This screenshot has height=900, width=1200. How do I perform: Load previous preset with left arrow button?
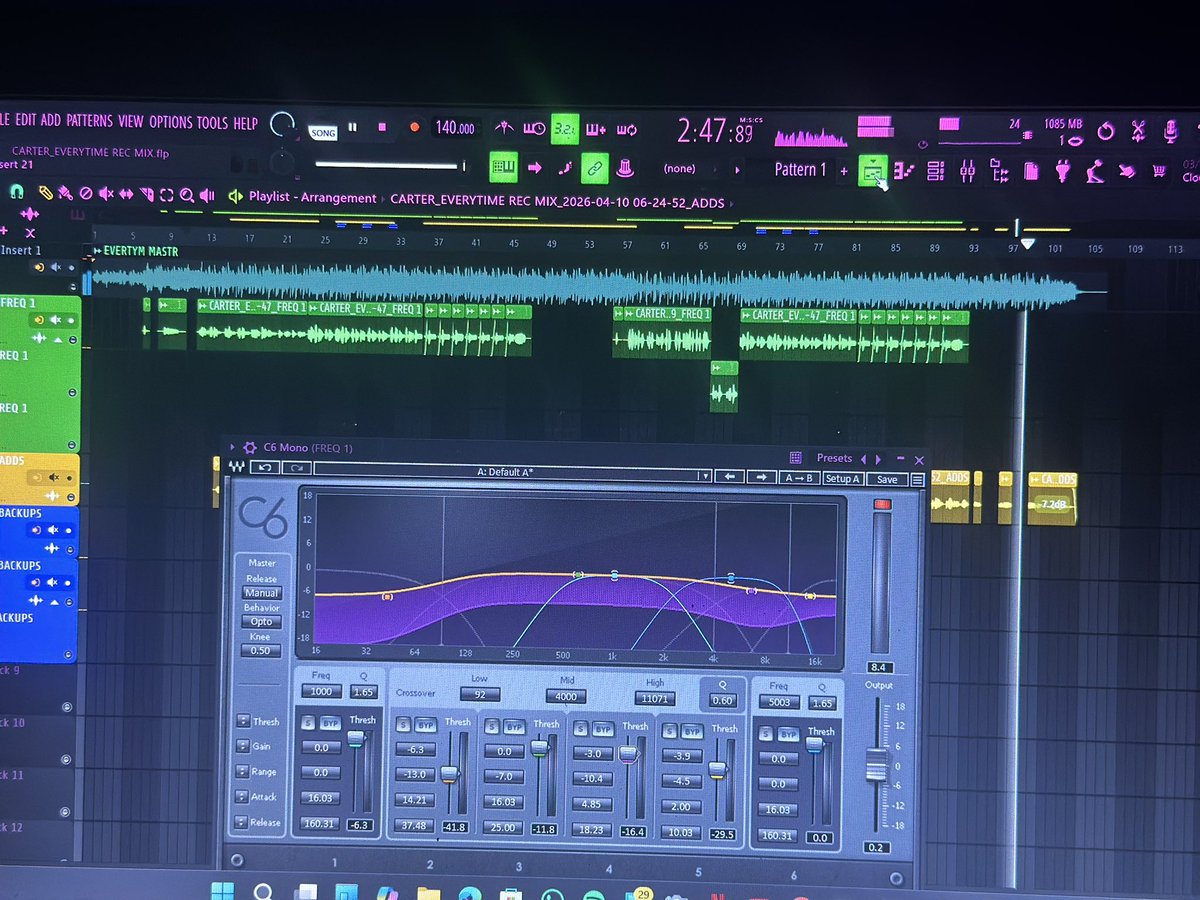click(x=730, y=477)
